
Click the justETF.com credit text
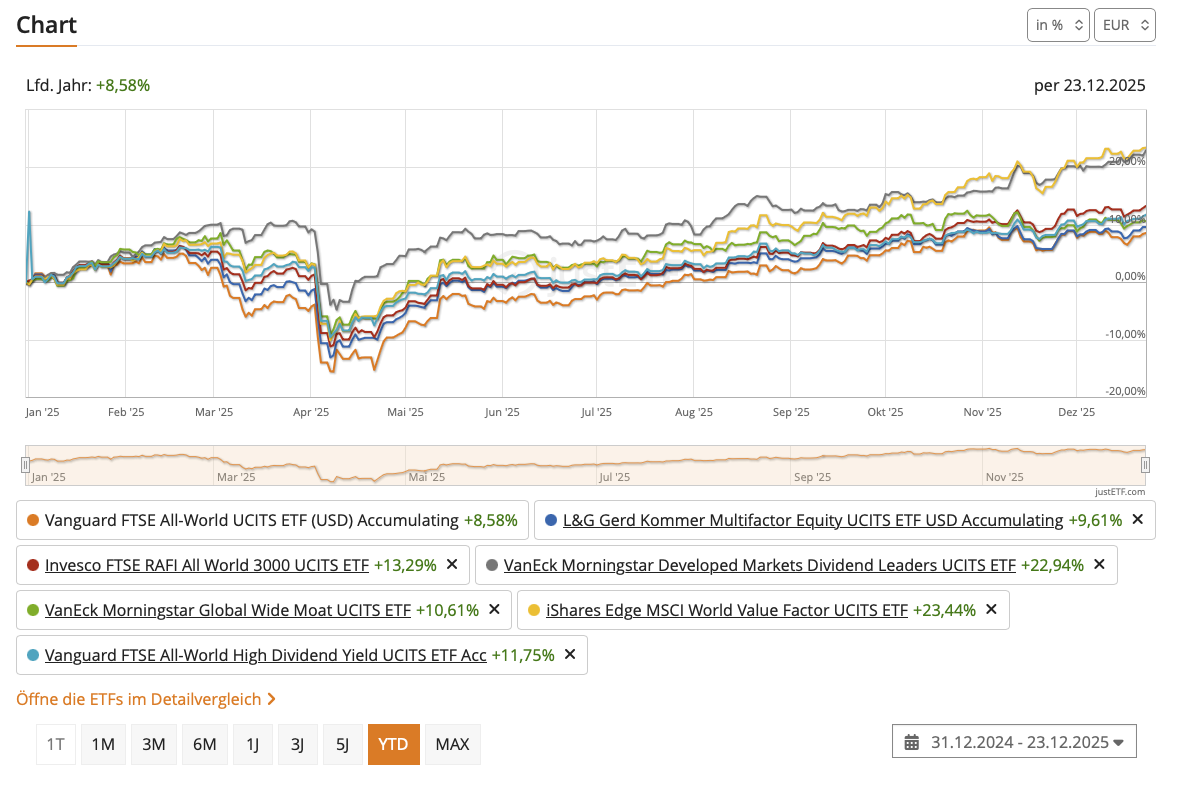point(1119,491)
